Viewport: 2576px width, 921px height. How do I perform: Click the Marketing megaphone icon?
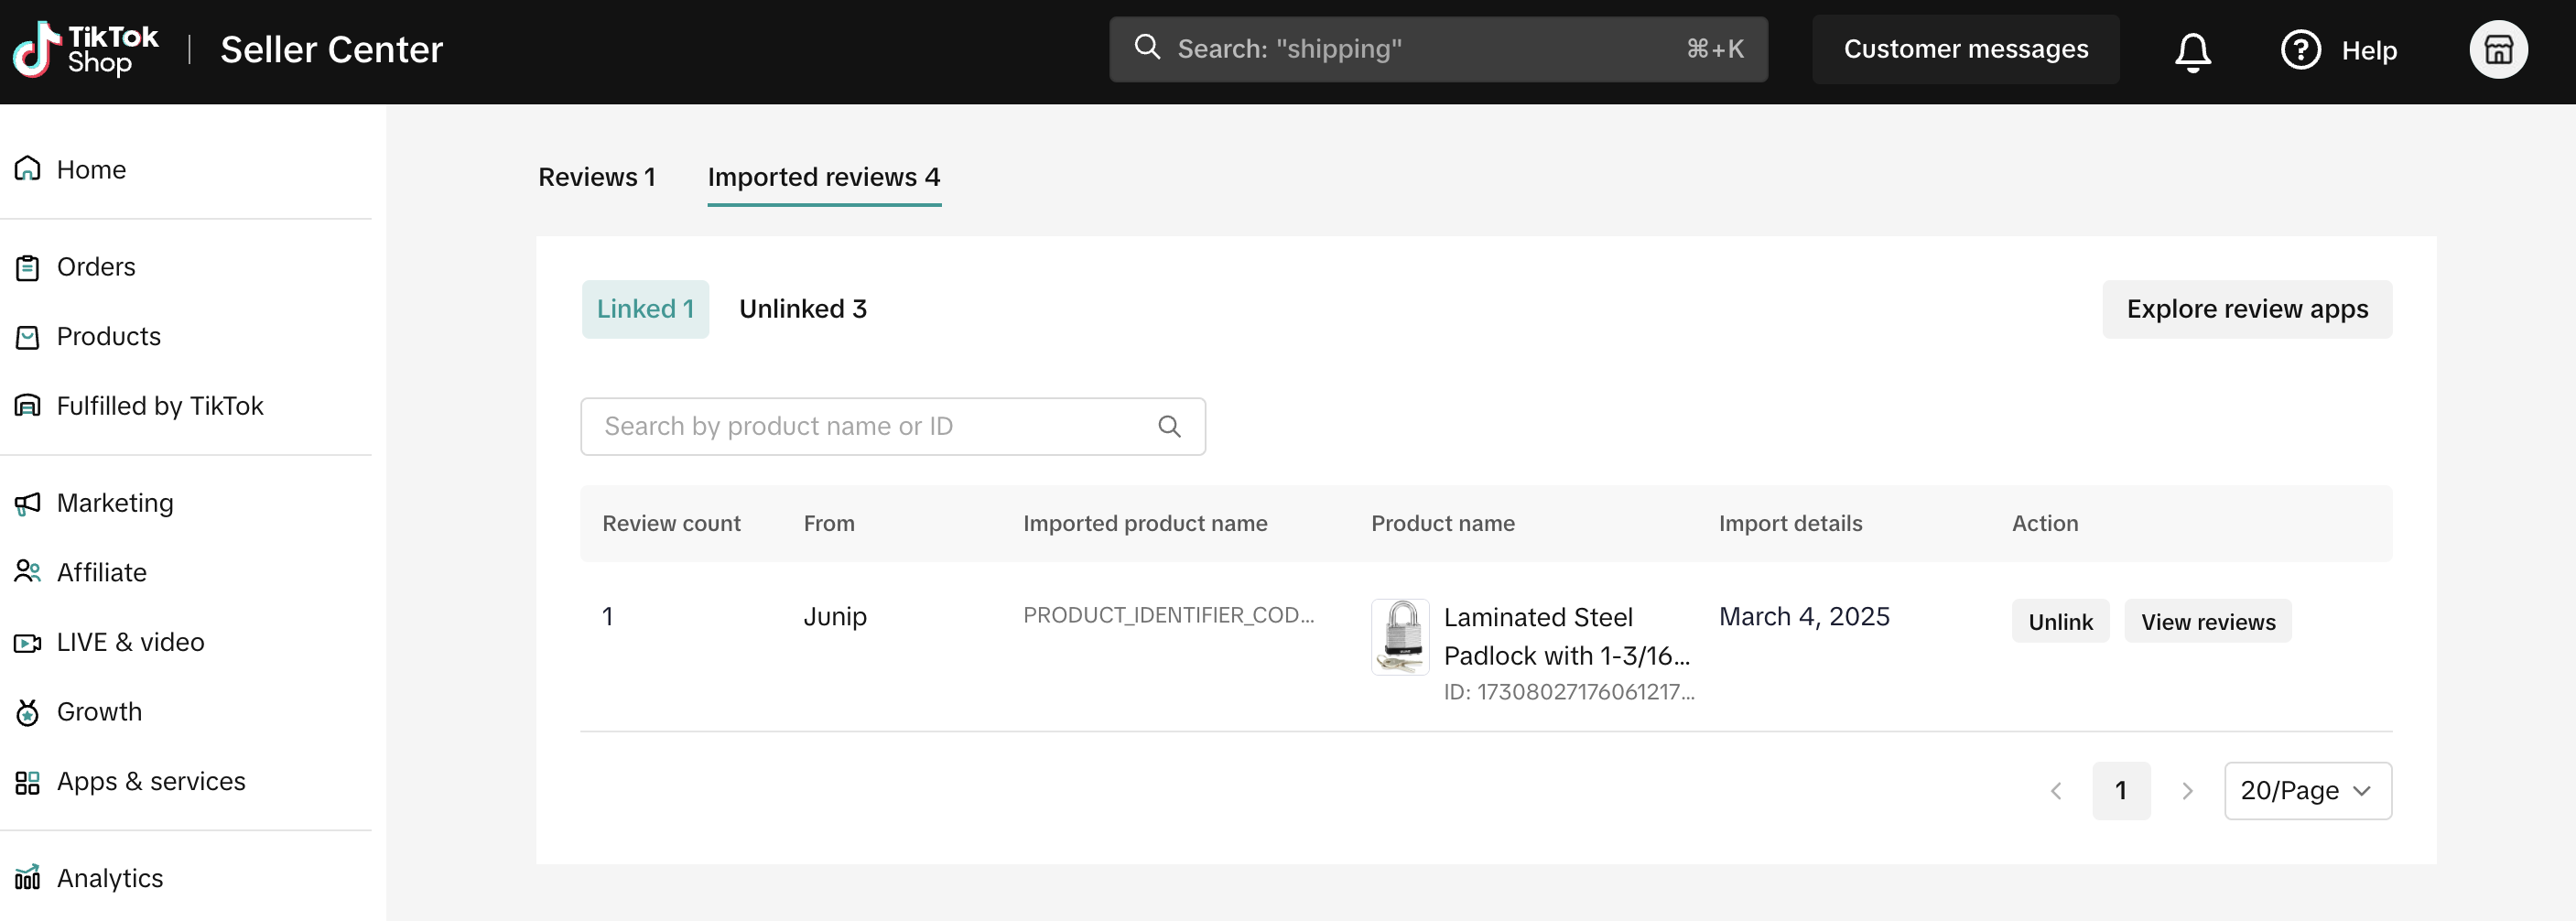pos(28,504)
